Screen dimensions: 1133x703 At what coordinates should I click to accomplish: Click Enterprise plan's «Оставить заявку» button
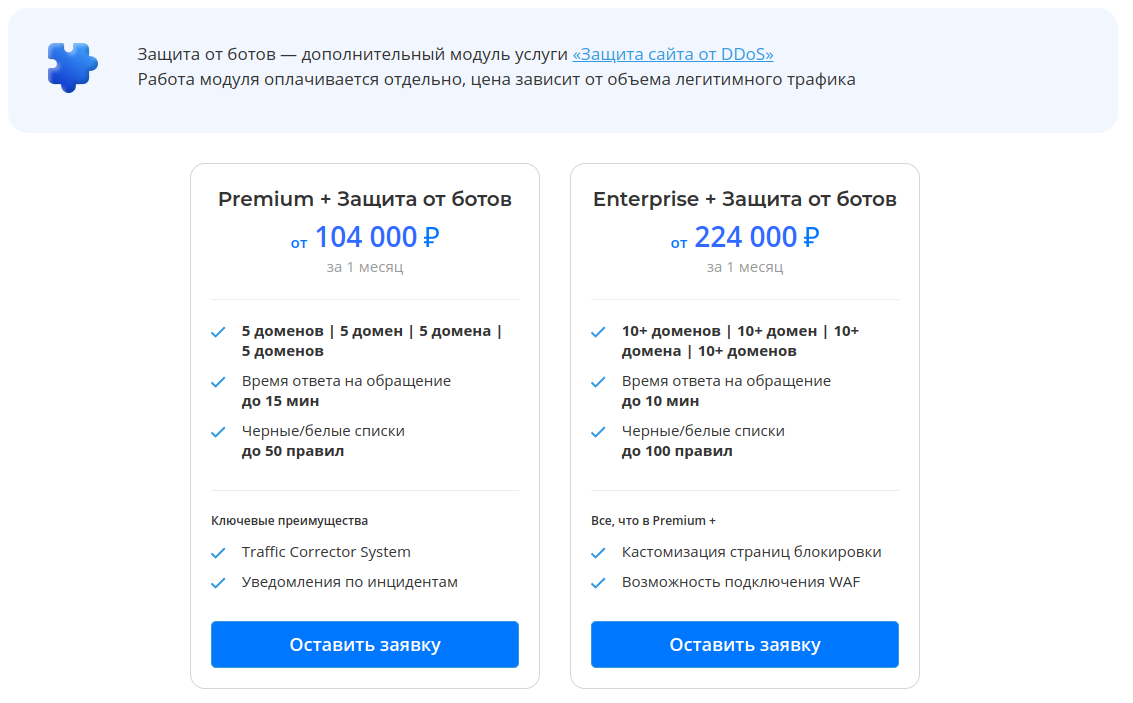(745, 644)
